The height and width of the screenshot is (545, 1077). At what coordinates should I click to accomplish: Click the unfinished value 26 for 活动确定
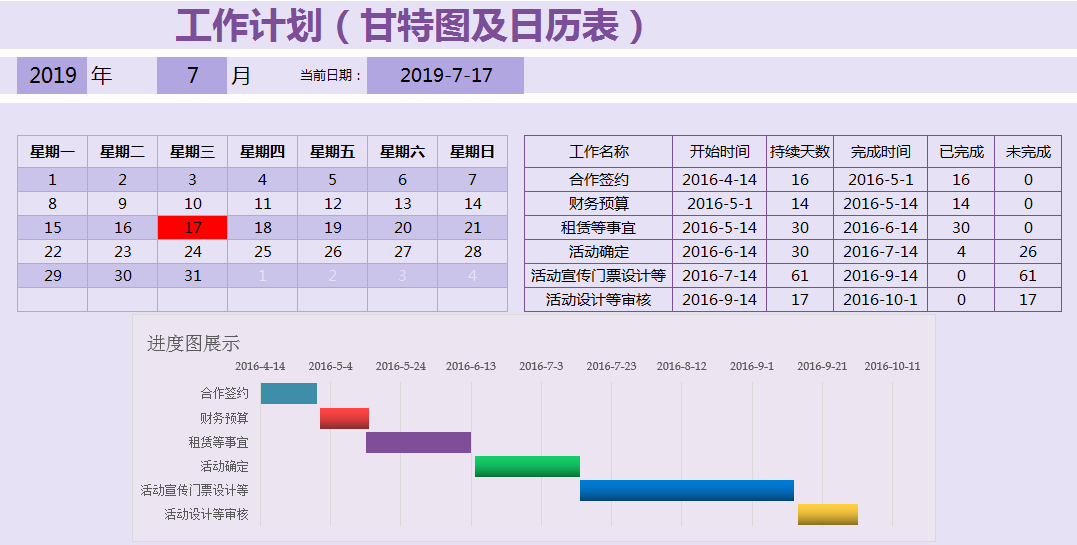[x=1028, y=252]
